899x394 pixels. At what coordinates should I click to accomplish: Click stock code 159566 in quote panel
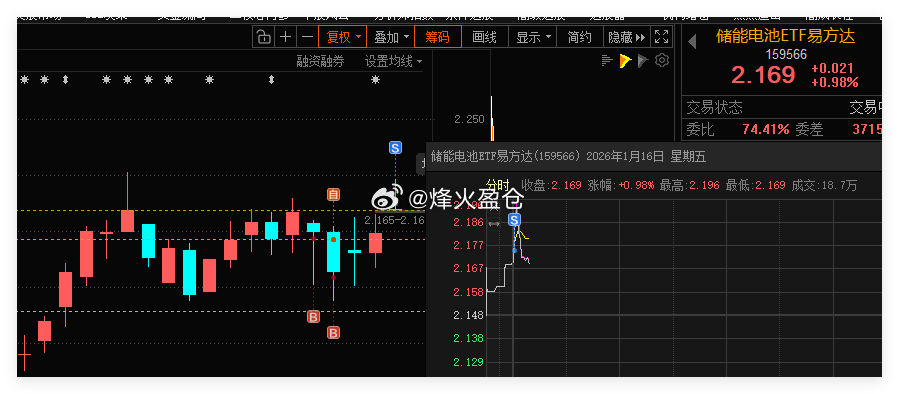(786, 54)
